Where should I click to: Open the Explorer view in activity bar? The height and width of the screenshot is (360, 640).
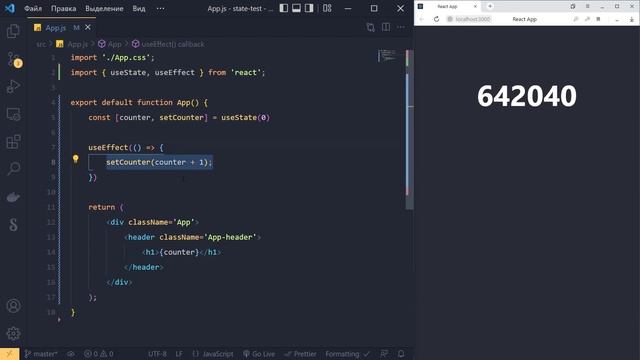13,31
